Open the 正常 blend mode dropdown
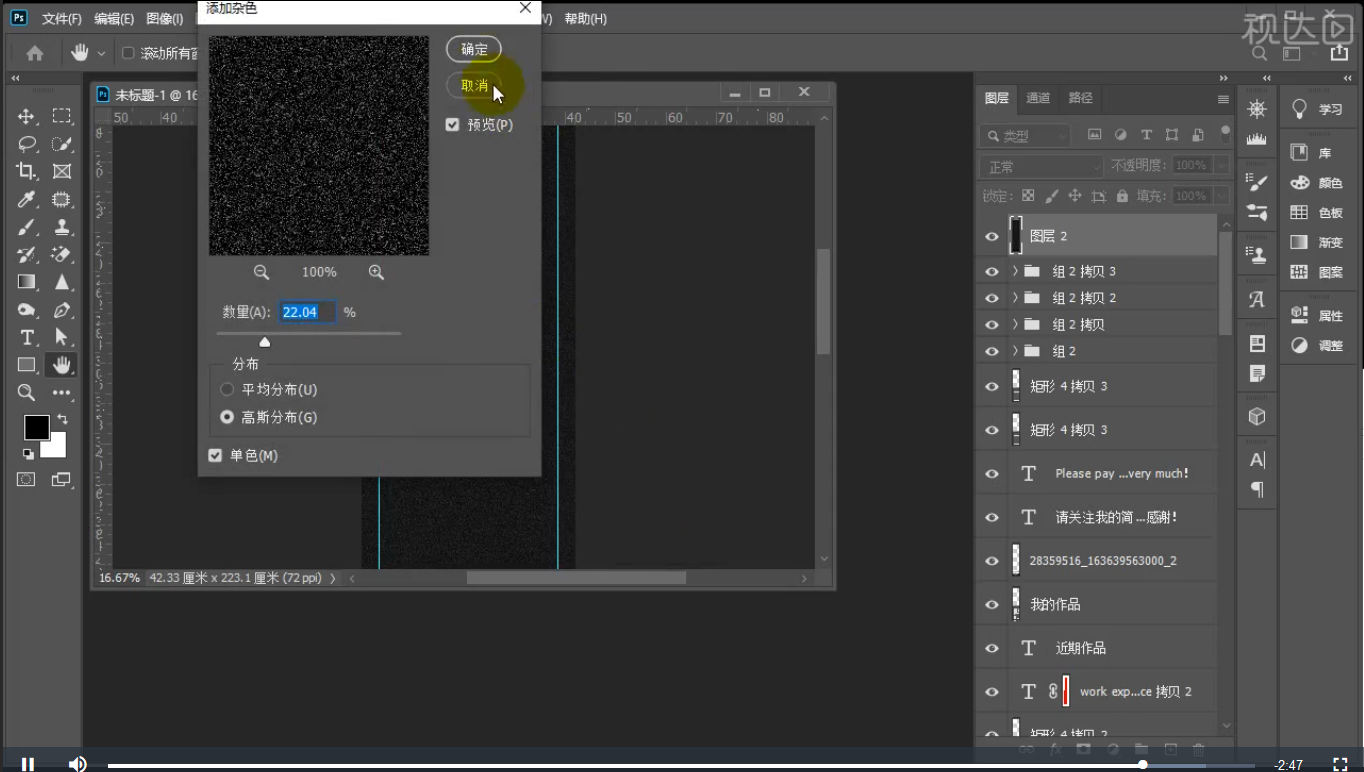The height and width of the screenshot is (772, 1364). [x=1041, y=166]
